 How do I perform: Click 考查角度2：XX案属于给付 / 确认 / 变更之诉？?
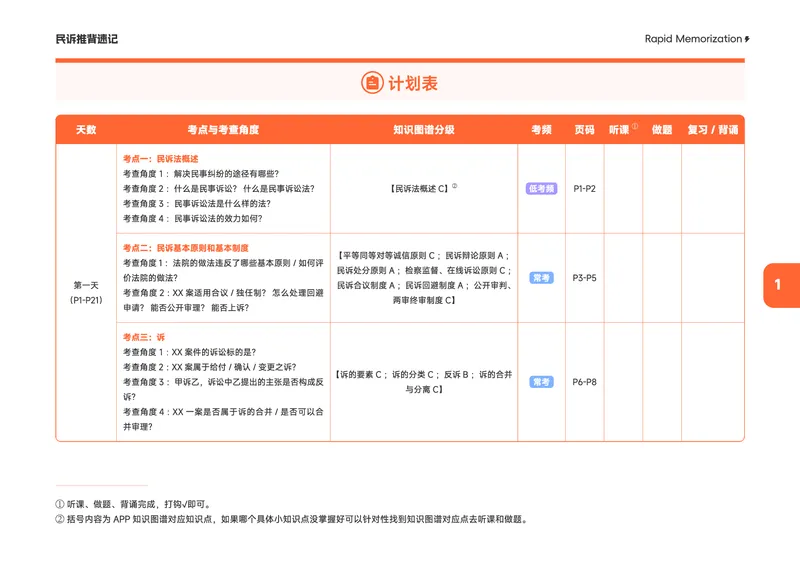pyautogui.click(x=209, y=366)
